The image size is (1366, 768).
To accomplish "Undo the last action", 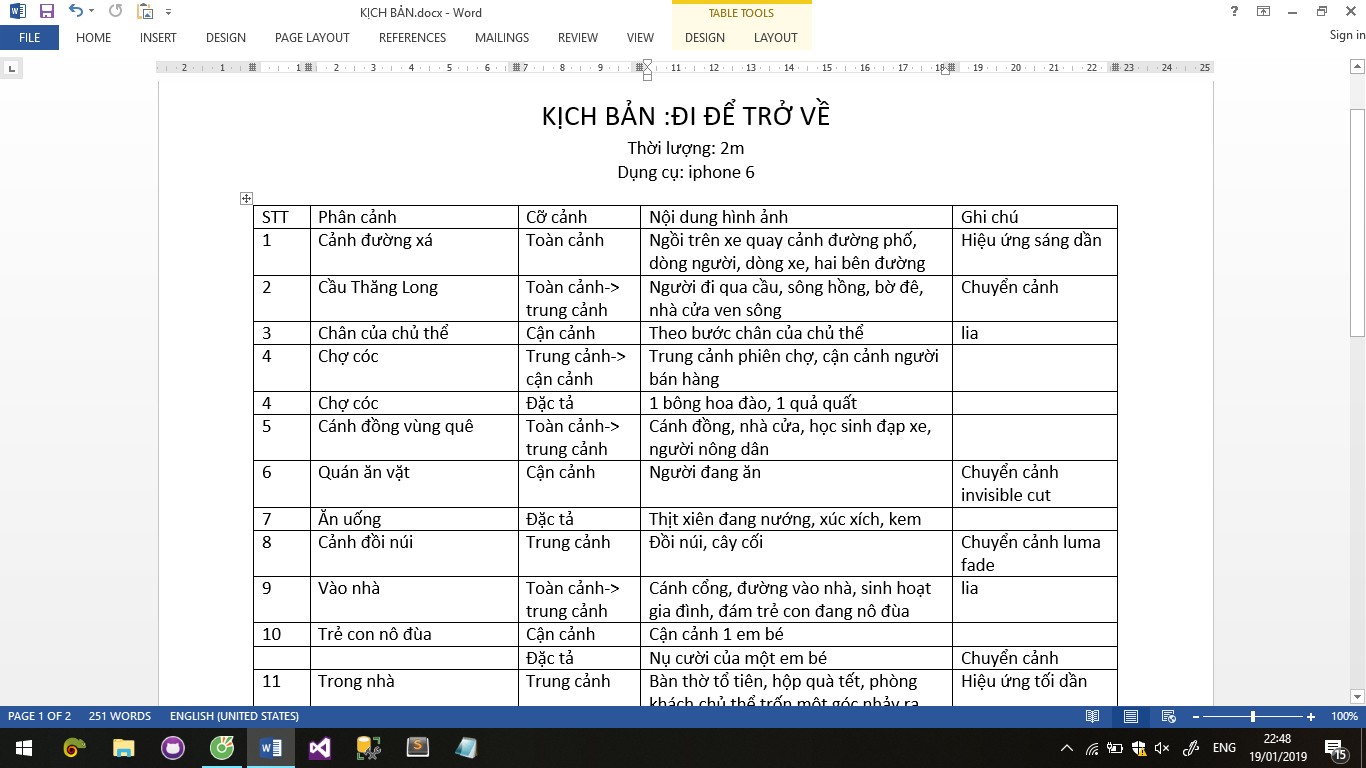I will click(75, 12).
